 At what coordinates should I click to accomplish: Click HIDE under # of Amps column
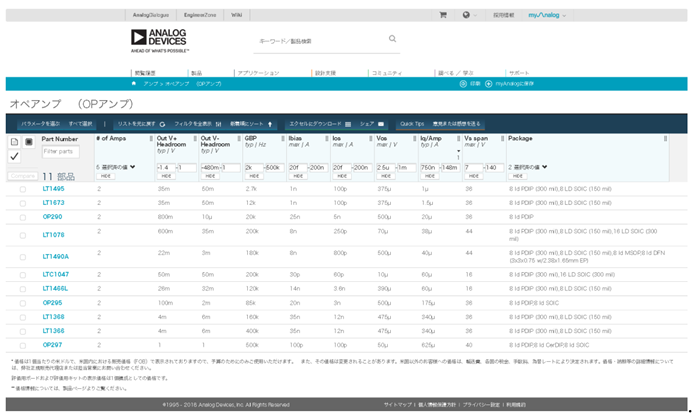coord(106,176)
